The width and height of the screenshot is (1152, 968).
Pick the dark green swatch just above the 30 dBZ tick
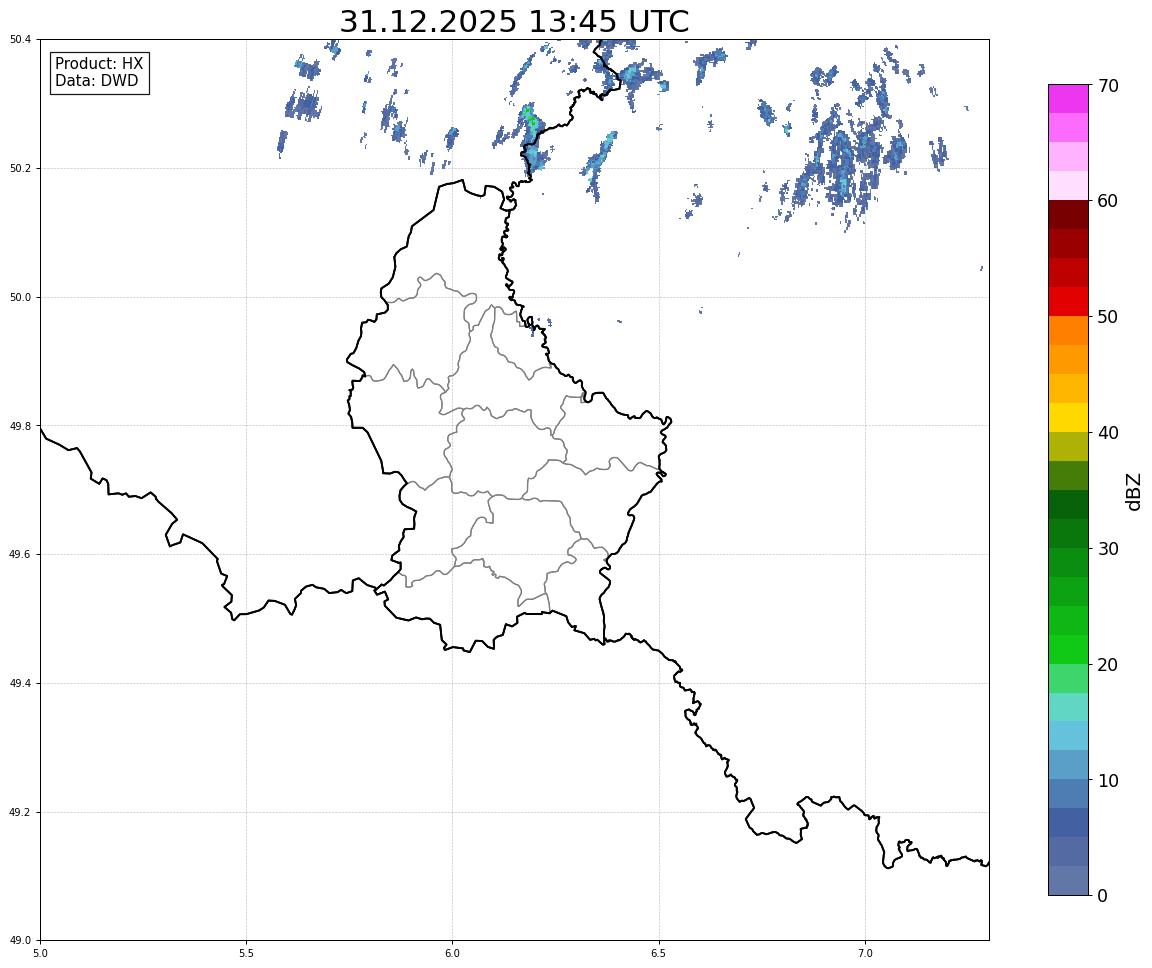[1068, 533]
